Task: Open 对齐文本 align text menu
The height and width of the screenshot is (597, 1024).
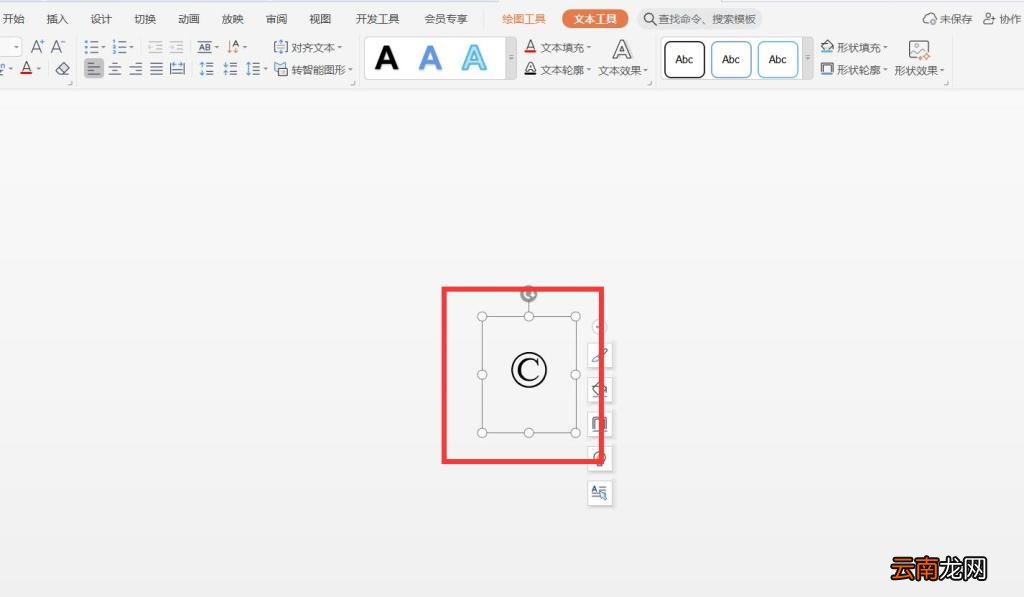Action: pos(308,47)
